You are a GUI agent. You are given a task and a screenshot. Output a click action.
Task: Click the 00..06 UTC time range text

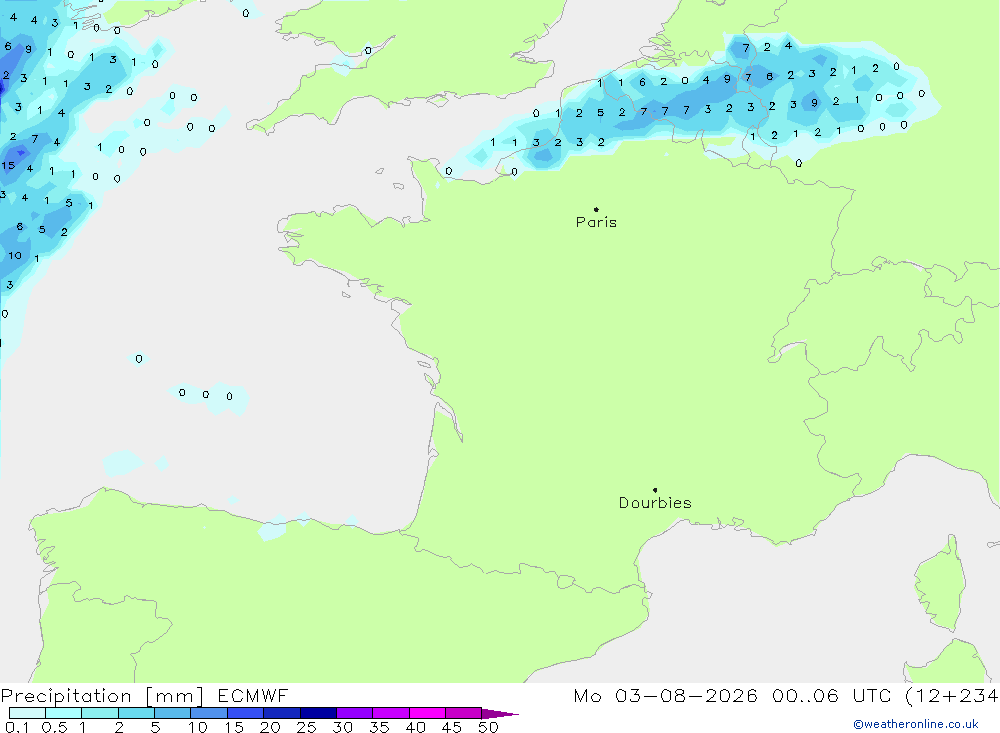click(831, 696)
